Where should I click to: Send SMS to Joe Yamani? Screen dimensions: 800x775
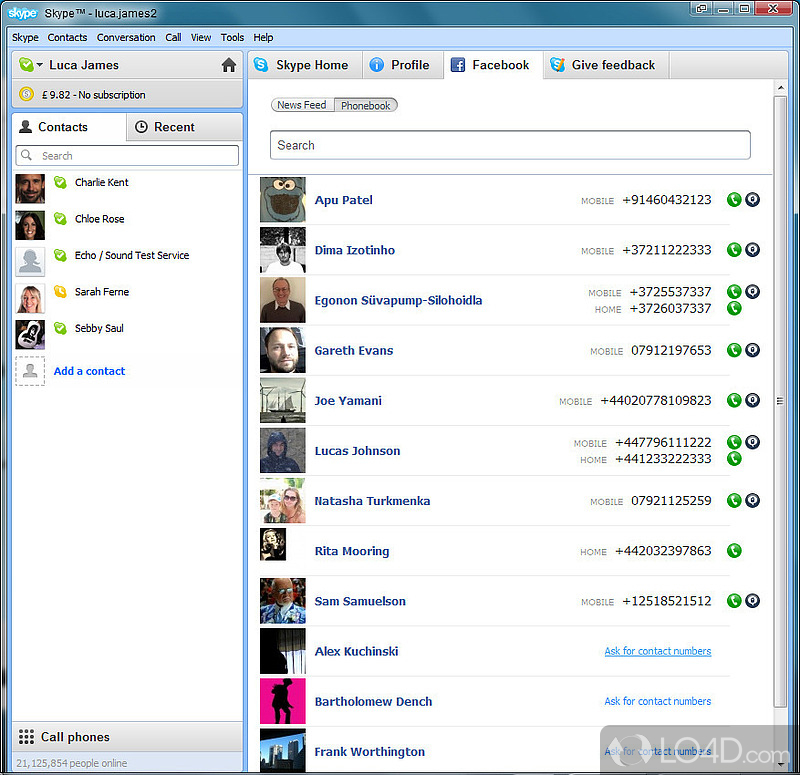pyautogui.click(x=753, y=400)
